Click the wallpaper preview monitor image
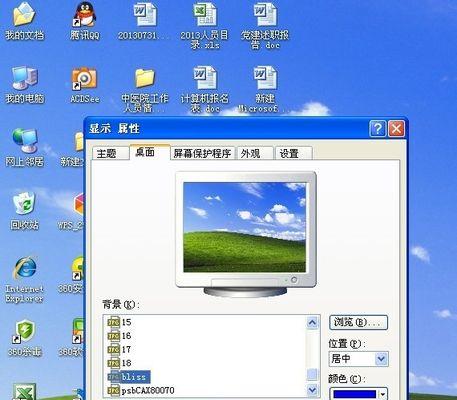This screenshot has width=457, height=400. tap(245, 227)
